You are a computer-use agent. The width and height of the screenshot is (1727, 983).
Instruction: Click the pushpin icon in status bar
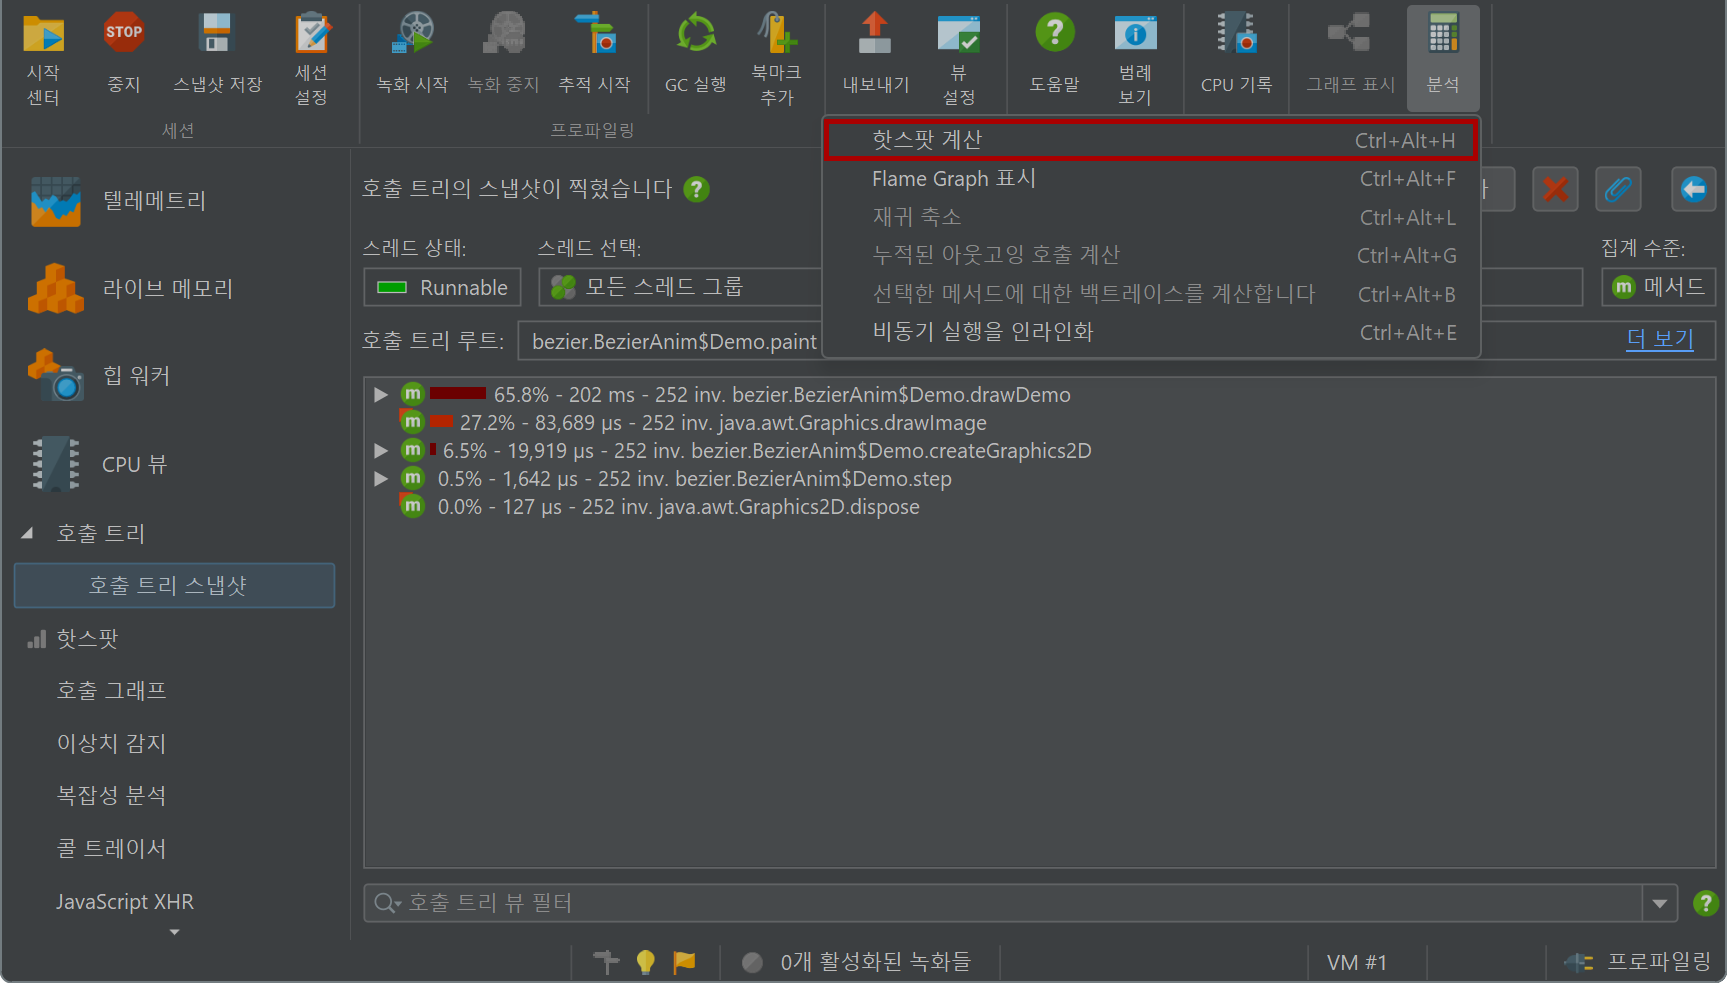pyautogui.click(x=606, y=962)
